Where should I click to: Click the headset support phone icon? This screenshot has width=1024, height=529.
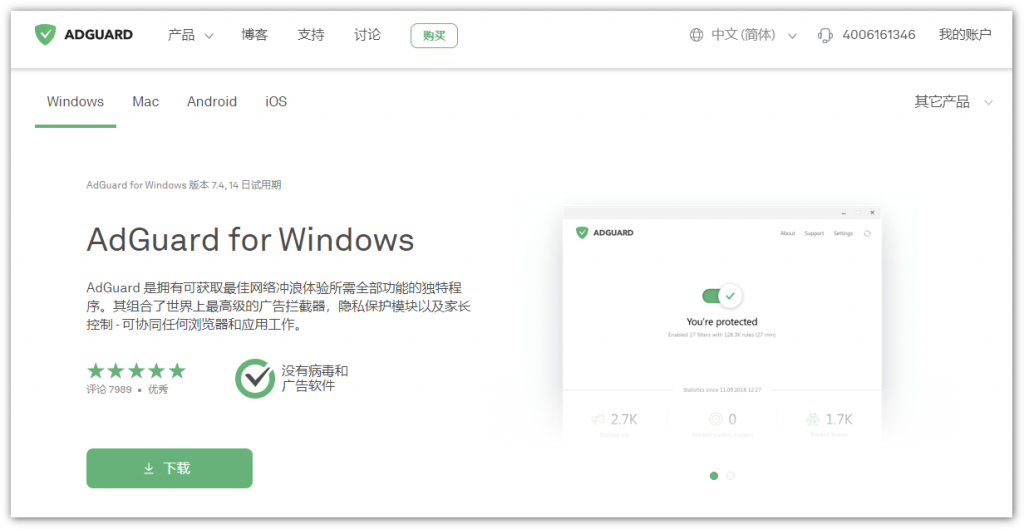(x=825, y=35)
